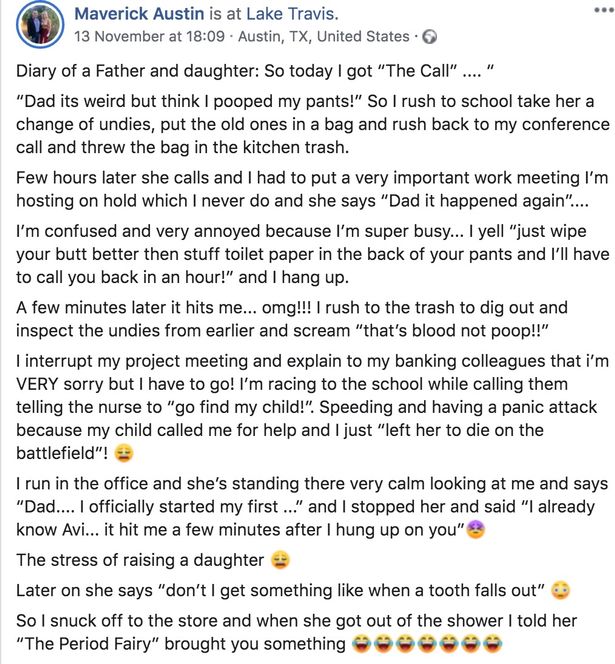Open Maverick Austin's profile picture

pyautogui.click(x=40, y=25)
